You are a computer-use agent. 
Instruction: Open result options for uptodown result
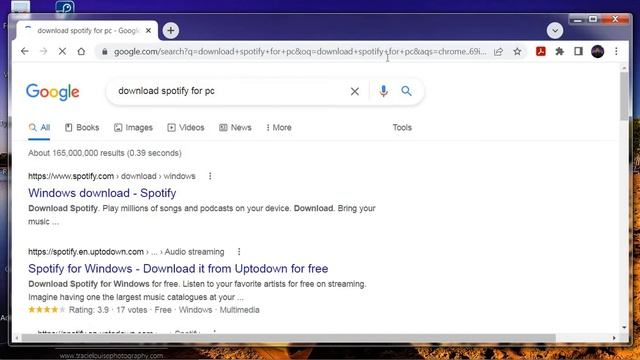239,252
